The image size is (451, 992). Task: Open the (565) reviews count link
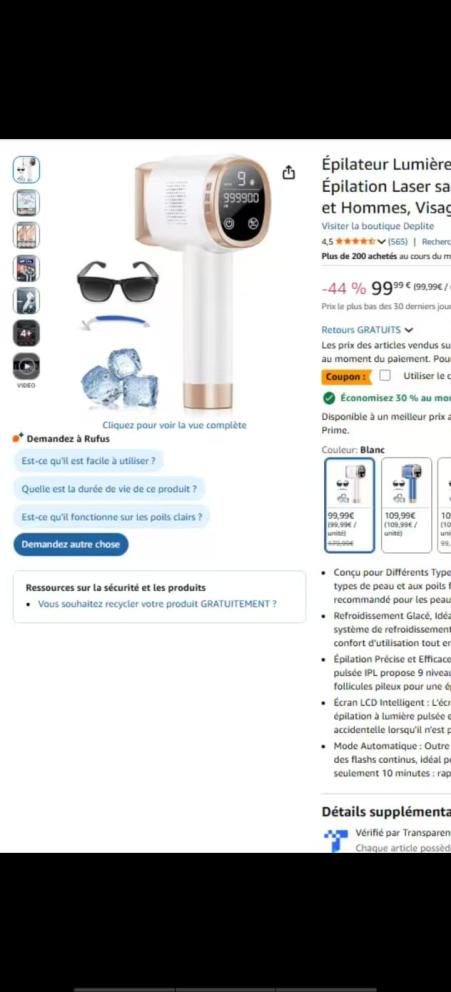[x=397, y=242]
